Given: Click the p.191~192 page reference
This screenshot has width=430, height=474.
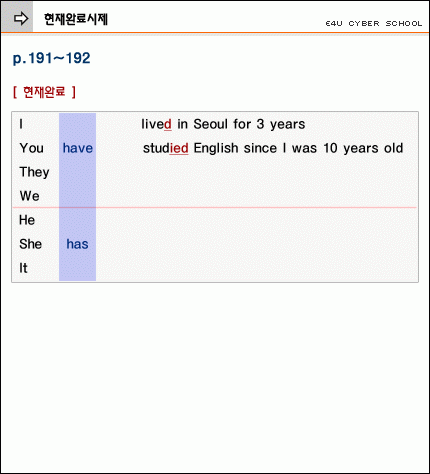Looking at the screenshot, I should click(52, 58).
